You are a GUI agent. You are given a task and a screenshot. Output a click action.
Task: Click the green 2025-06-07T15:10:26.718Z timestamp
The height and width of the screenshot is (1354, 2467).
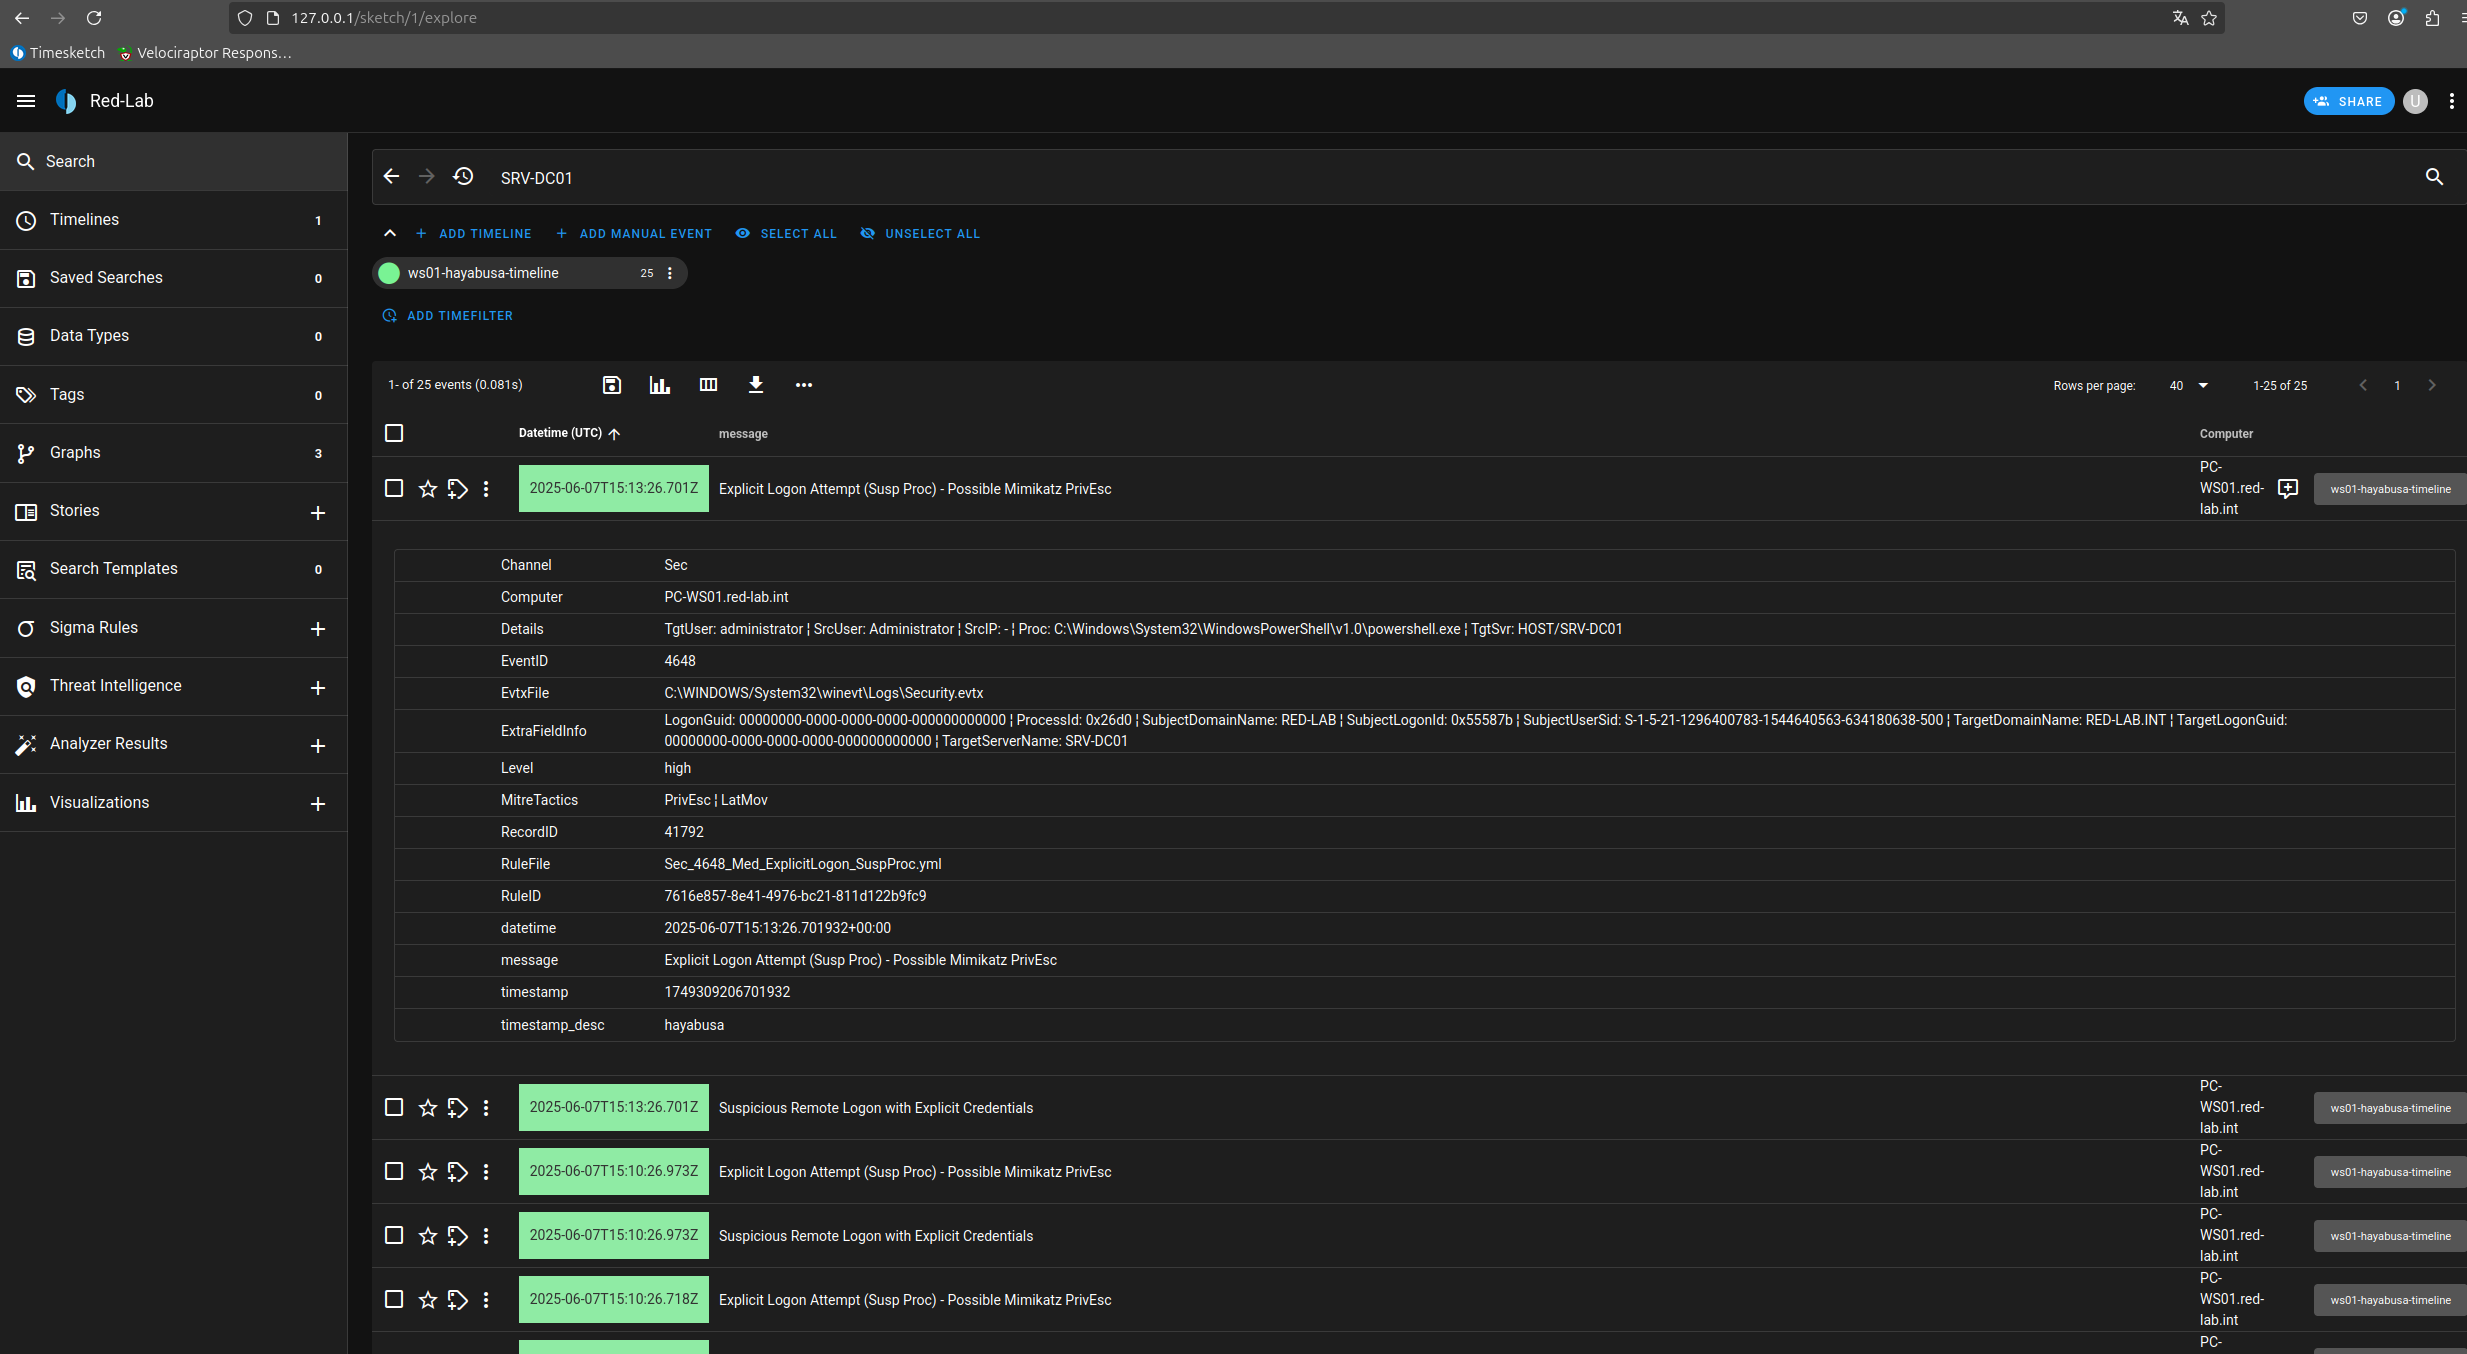pyautogui.click(x=614, y=1299)
